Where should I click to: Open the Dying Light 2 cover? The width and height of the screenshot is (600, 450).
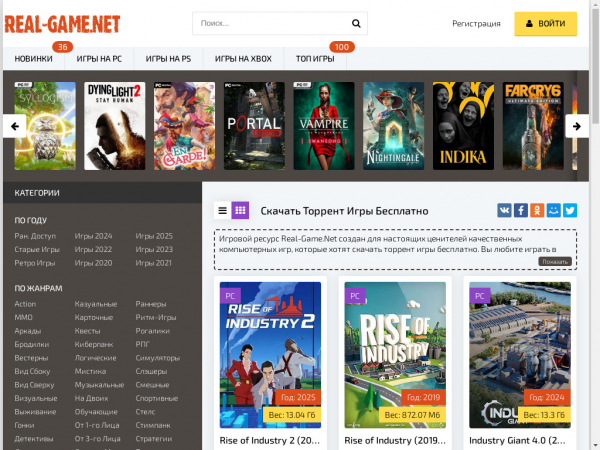coord(115,126)
